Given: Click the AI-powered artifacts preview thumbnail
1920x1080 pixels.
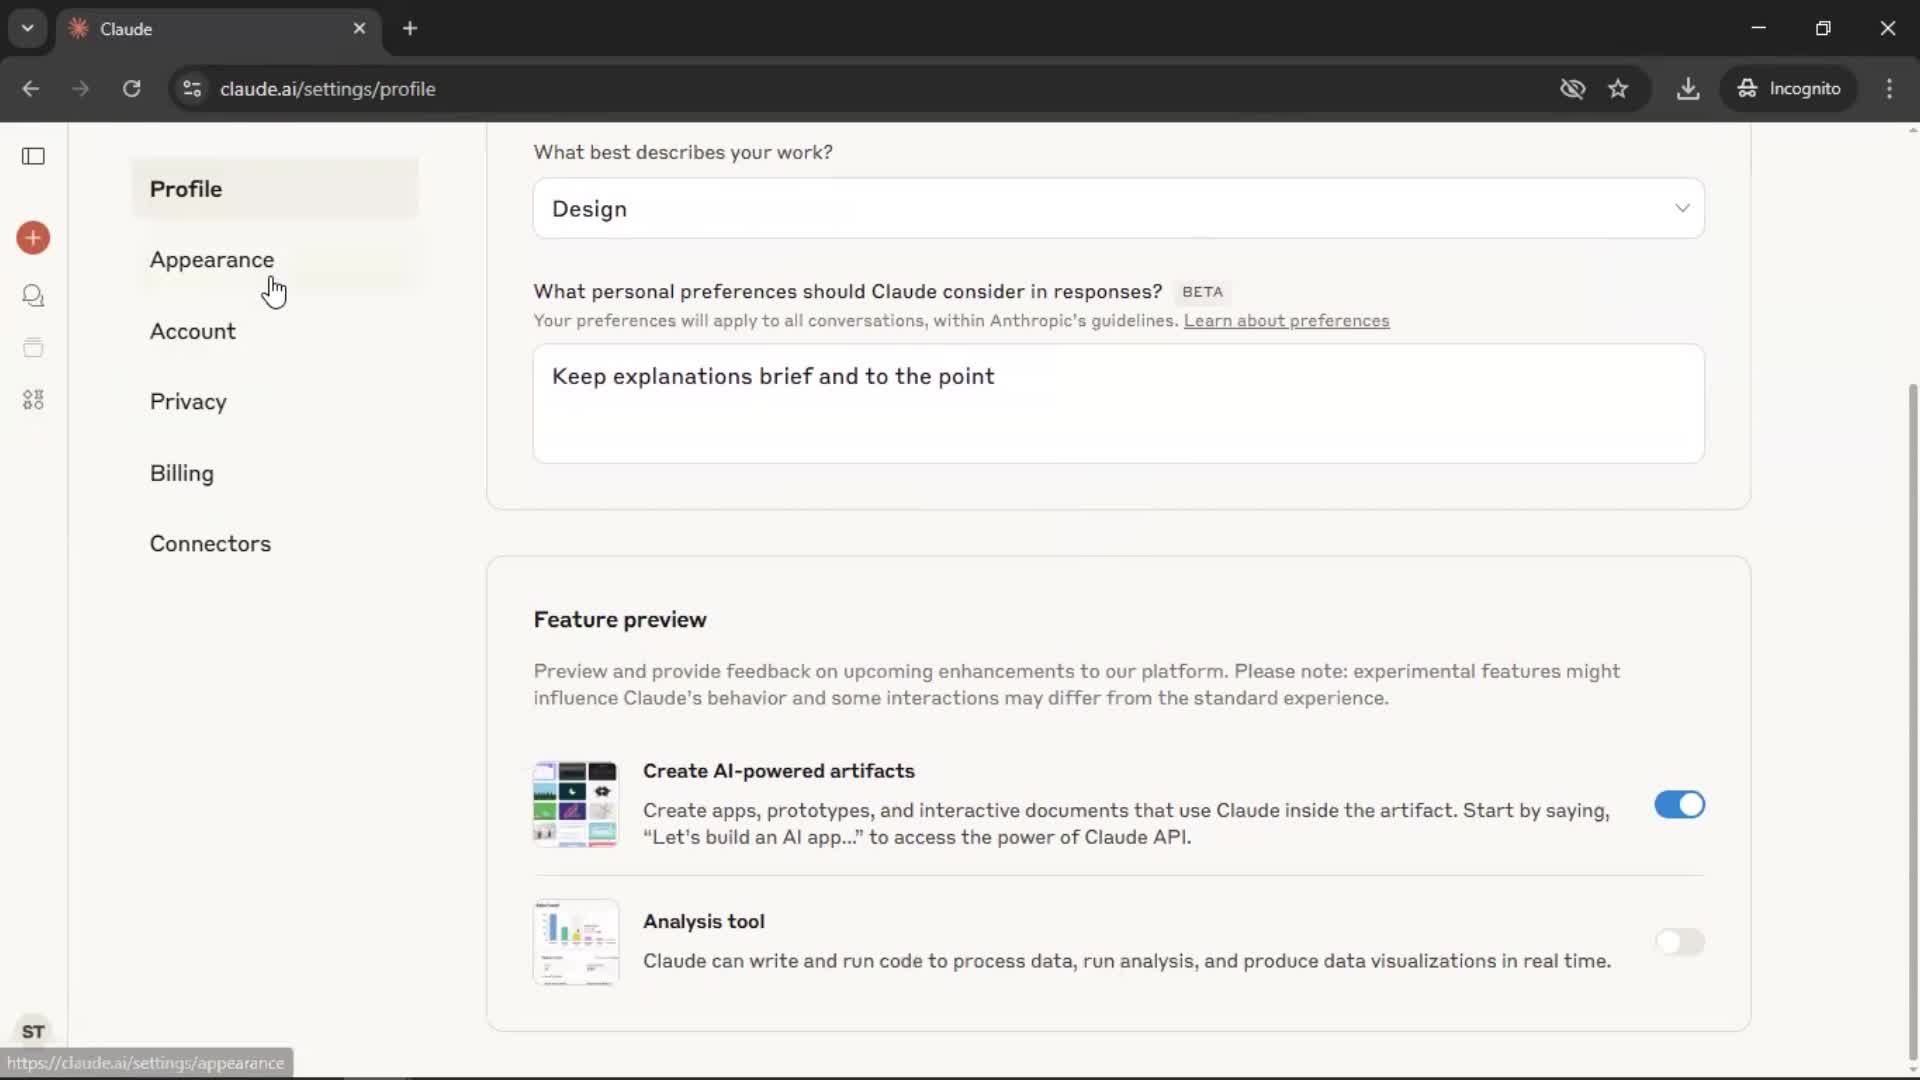Looking at the screenshot, I should coord(575,804).
